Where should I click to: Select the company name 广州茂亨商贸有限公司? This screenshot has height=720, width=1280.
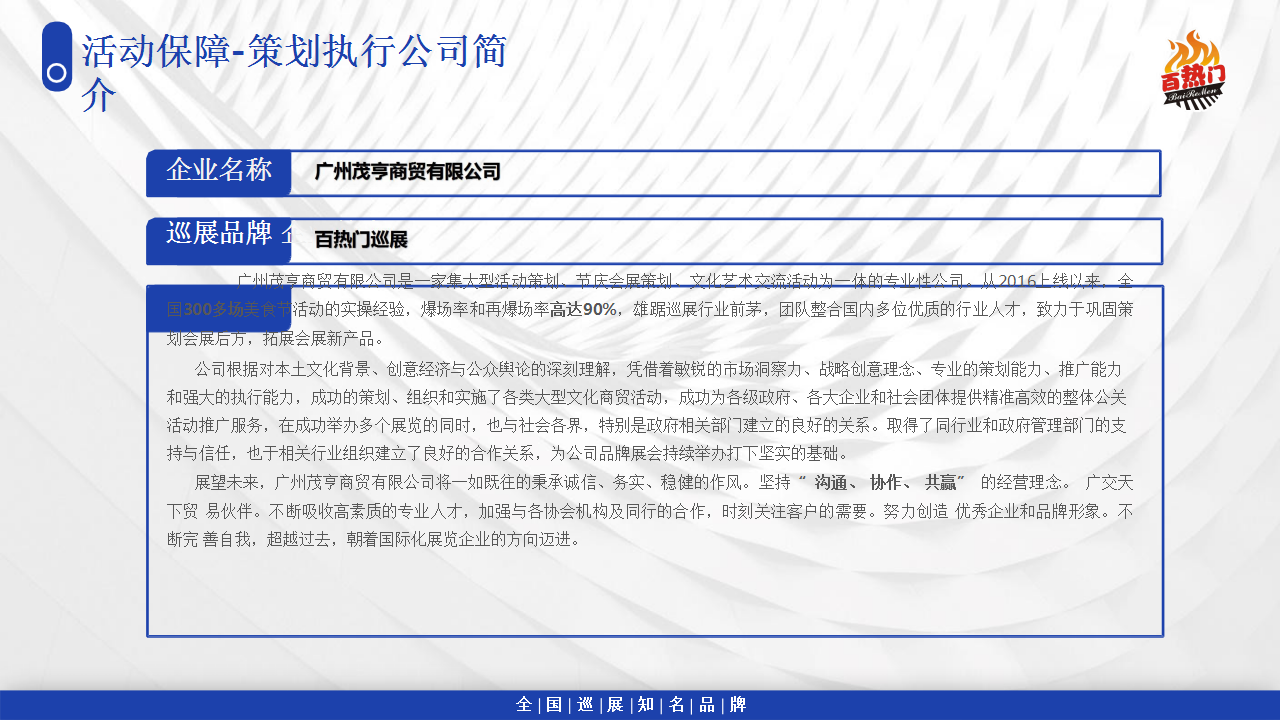point(407,172)
